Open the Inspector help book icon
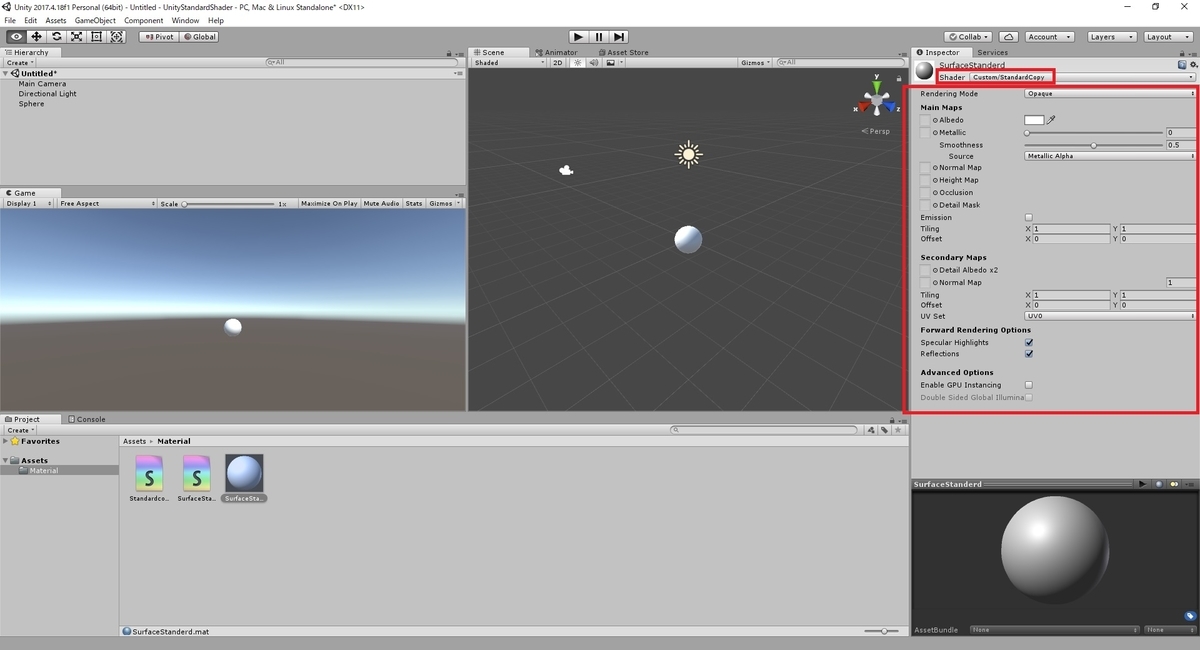Image resolution: width=1200 pixels, height=650 pixels. point(1181,65)
